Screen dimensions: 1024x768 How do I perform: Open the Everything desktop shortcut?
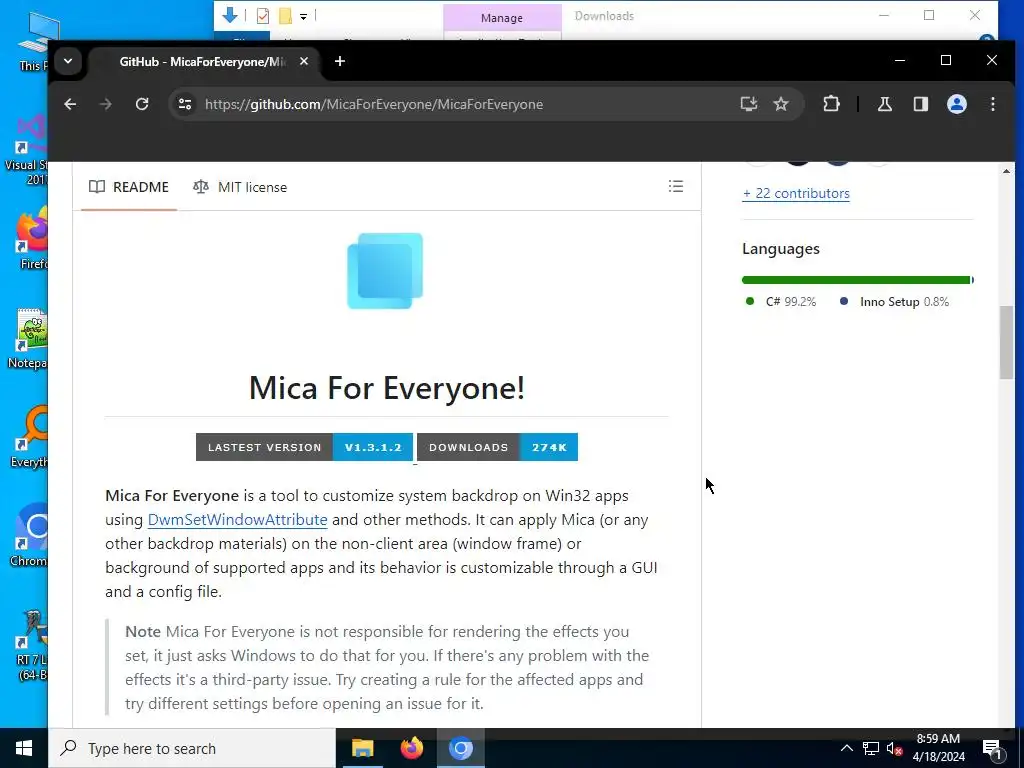(30, 438)
